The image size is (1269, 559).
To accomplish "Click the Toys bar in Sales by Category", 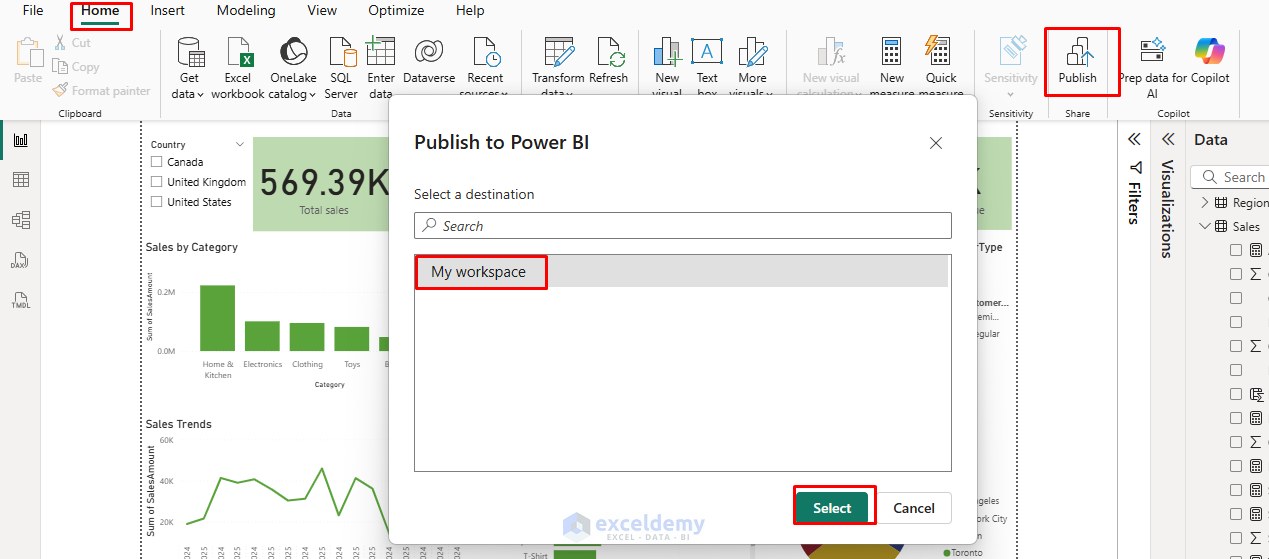I will 352,339.
